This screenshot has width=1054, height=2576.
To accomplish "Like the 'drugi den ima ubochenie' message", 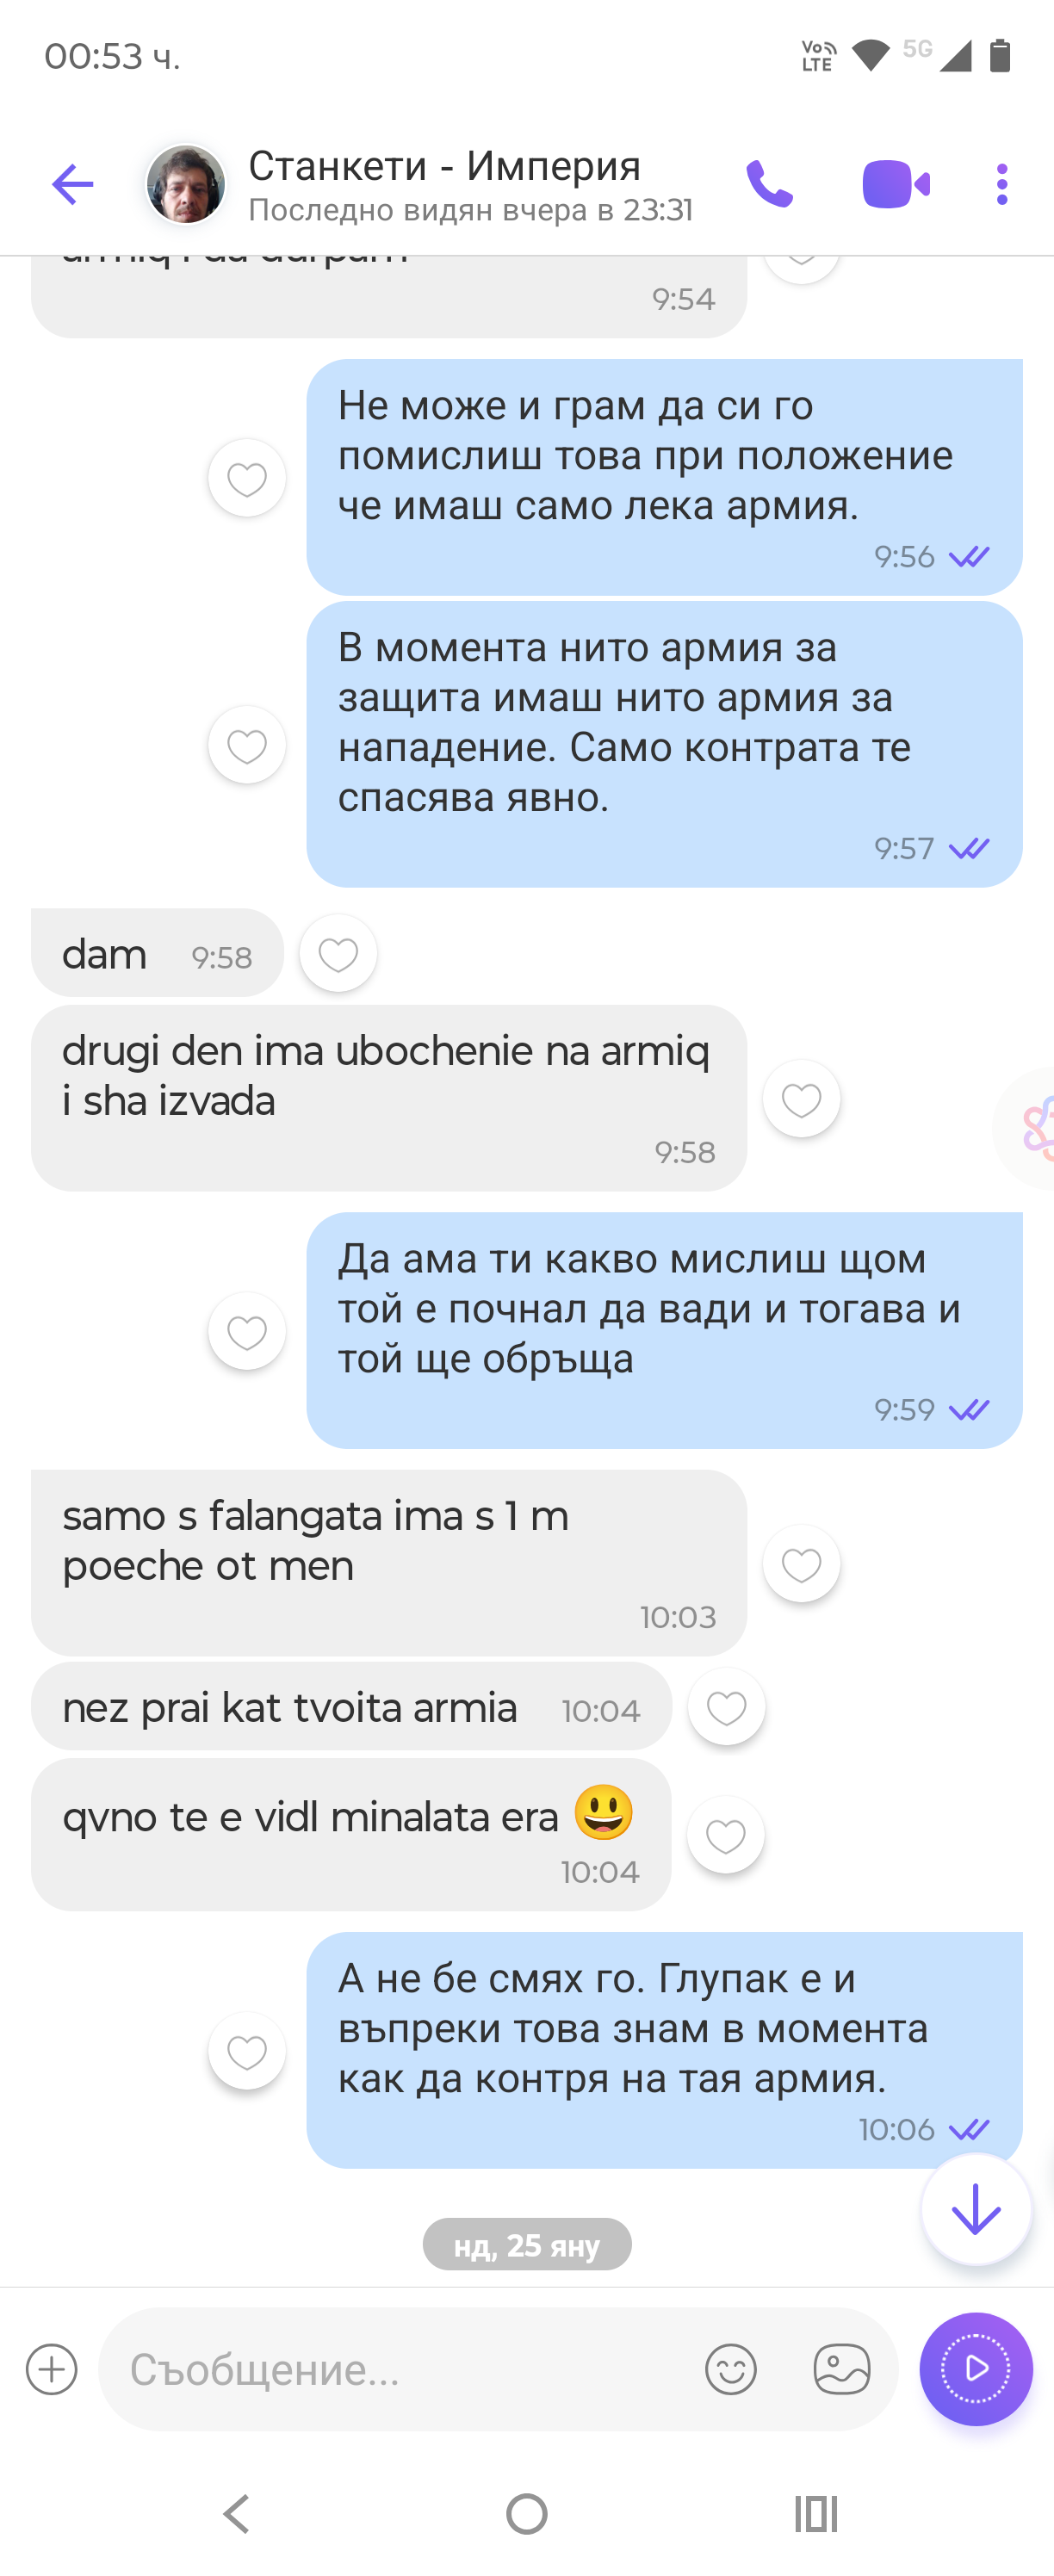I will 801,1099.
